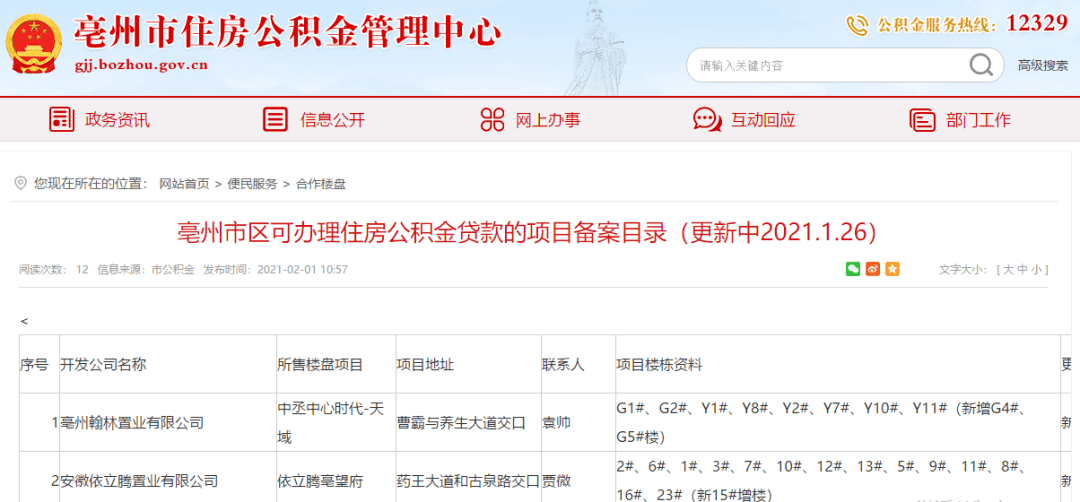
Task: Click 阅读次数: 12 text
Action: pos(54,269)
